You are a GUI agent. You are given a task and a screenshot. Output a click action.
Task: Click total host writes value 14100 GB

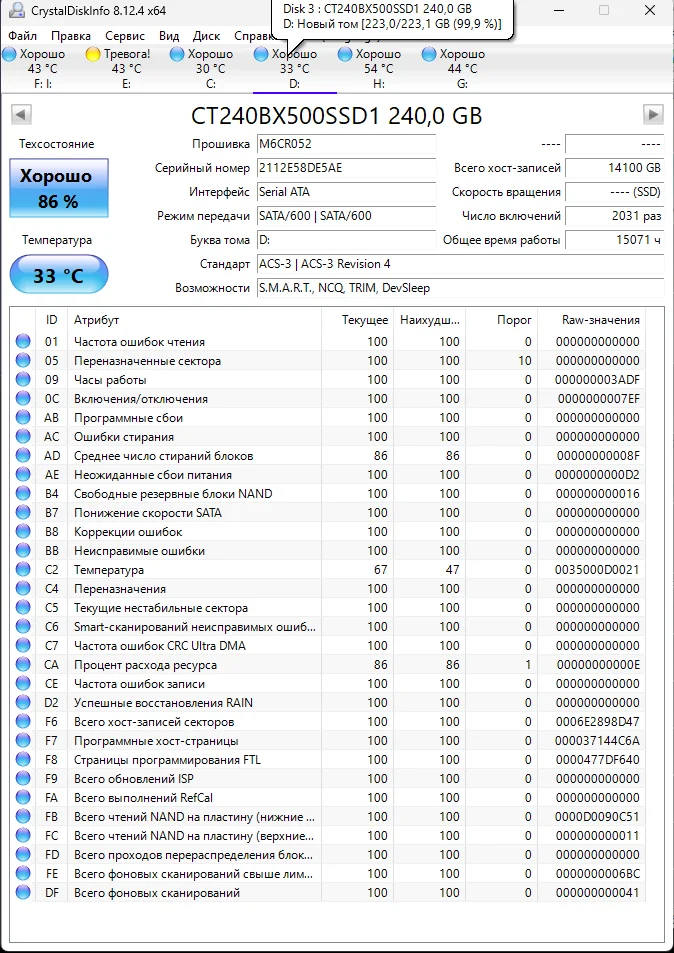[614, 168]
